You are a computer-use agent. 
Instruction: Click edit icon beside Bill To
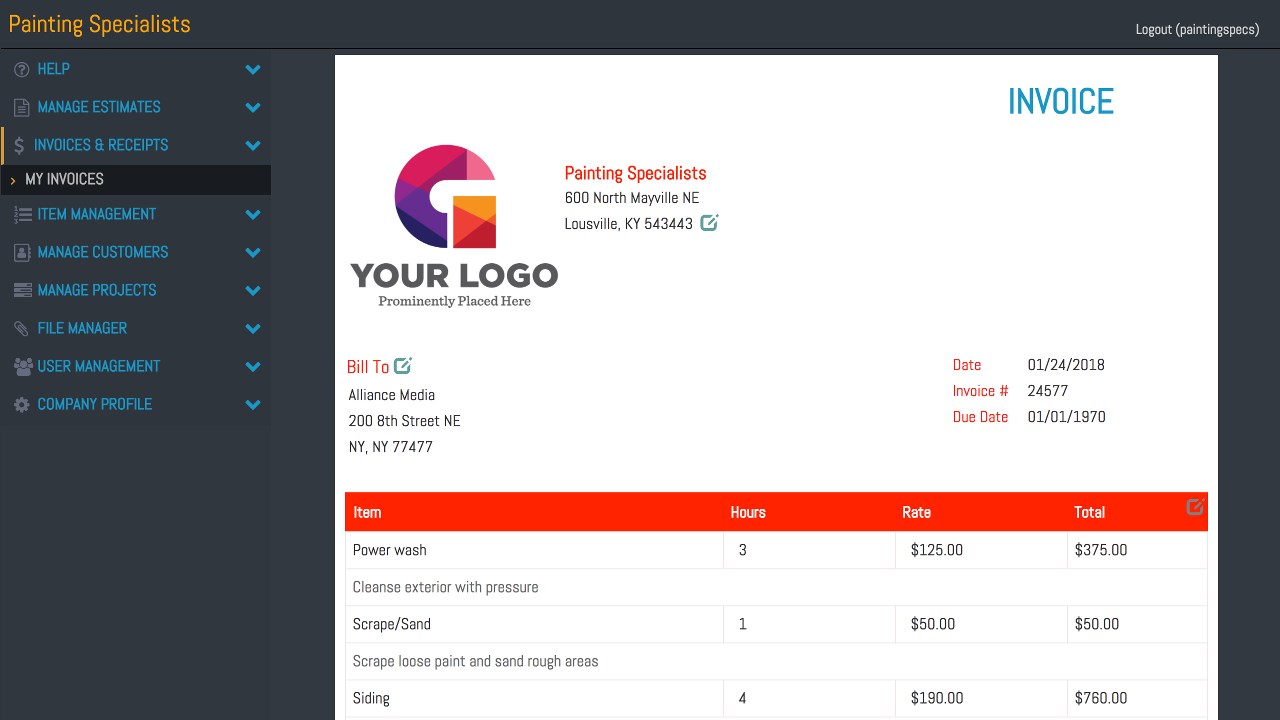403,366
